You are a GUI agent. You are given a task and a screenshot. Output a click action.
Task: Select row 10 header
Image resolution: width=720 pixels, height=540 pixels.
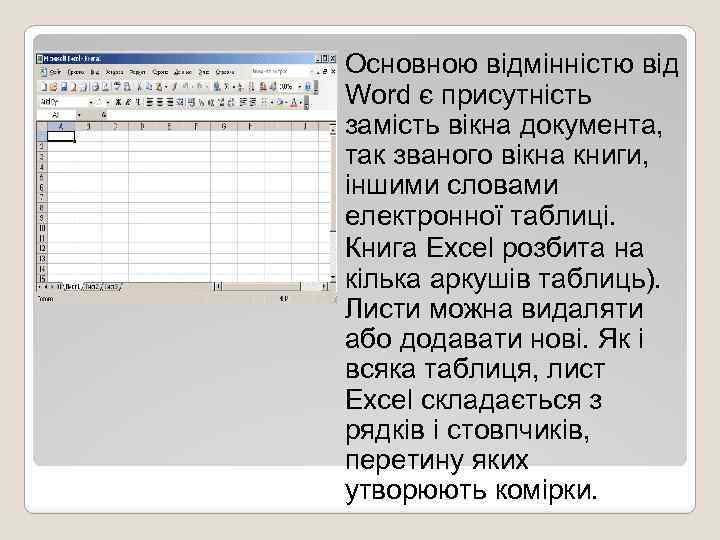coord(42,228)
